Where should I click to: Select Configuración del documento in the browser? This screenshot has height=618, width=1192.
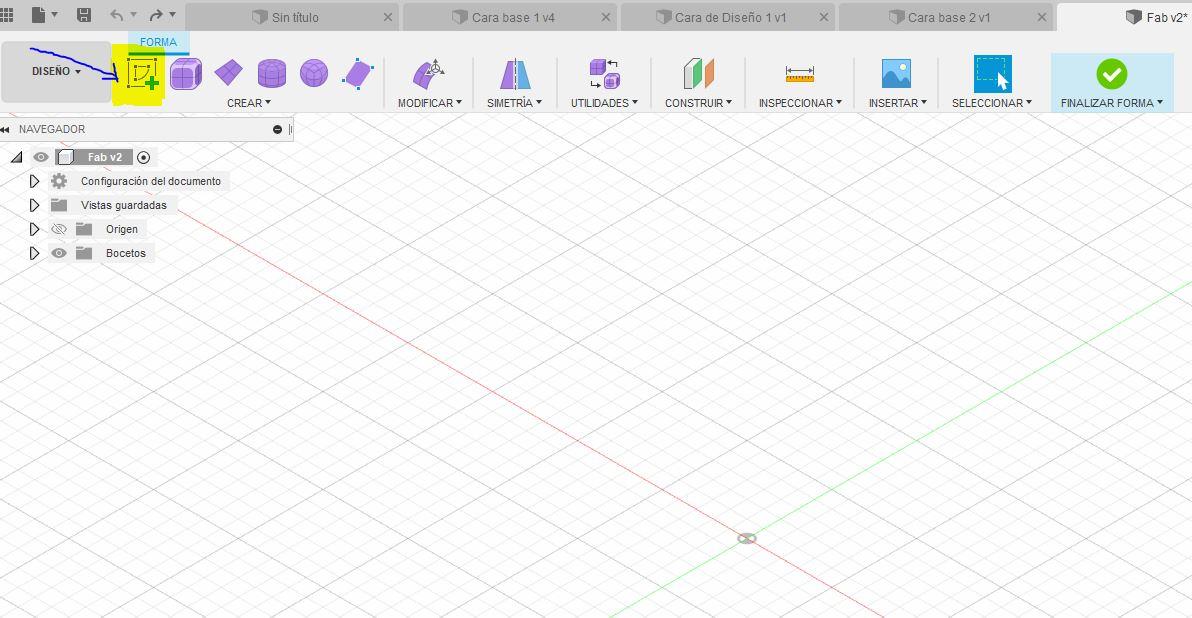click(151, 181)
